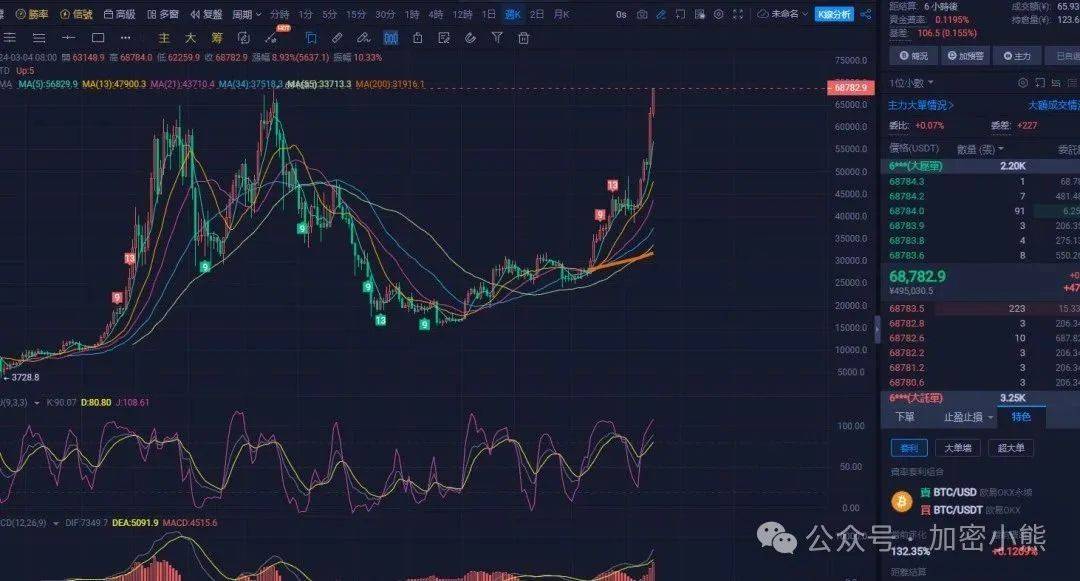This screenshot has height=581, width=1080.
Task: Select the 大單牆 filter
Action: tap(957, 448)
